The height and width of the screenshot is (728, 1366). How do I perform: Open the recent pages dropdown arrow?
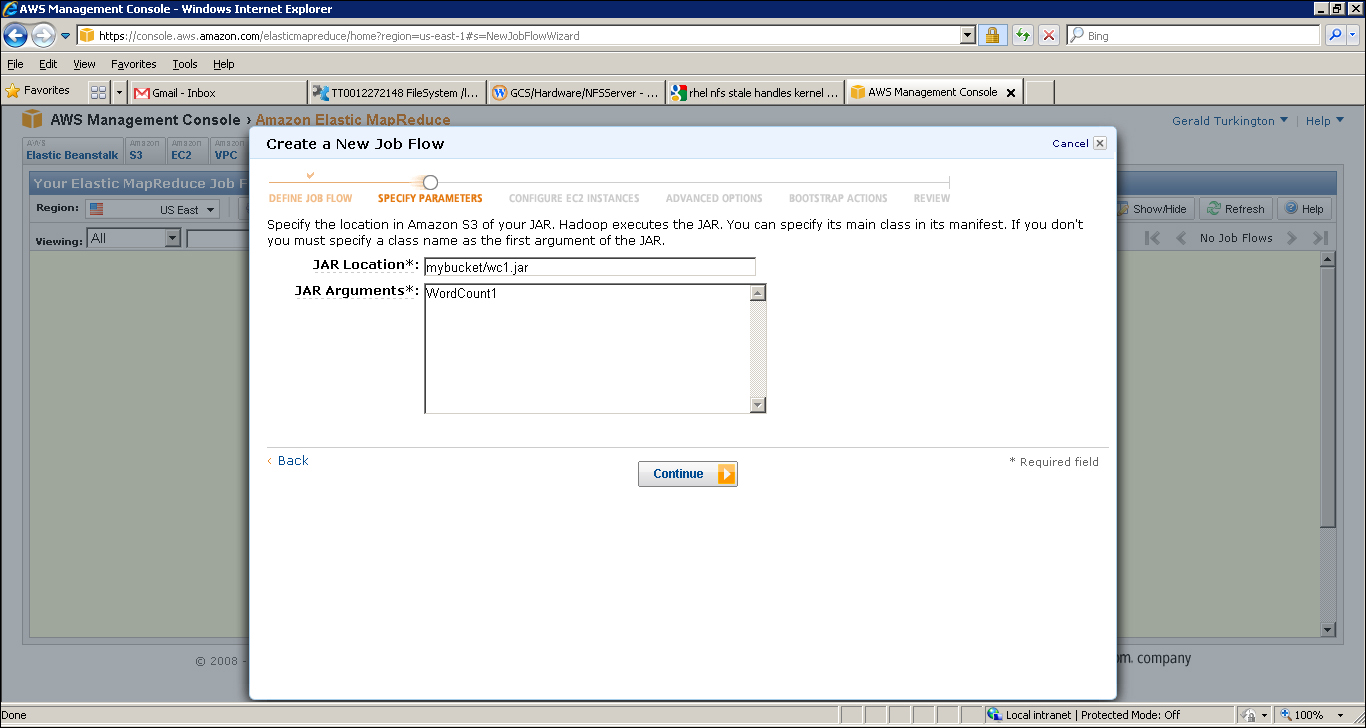pyautogui.click(x=65, y=36)
